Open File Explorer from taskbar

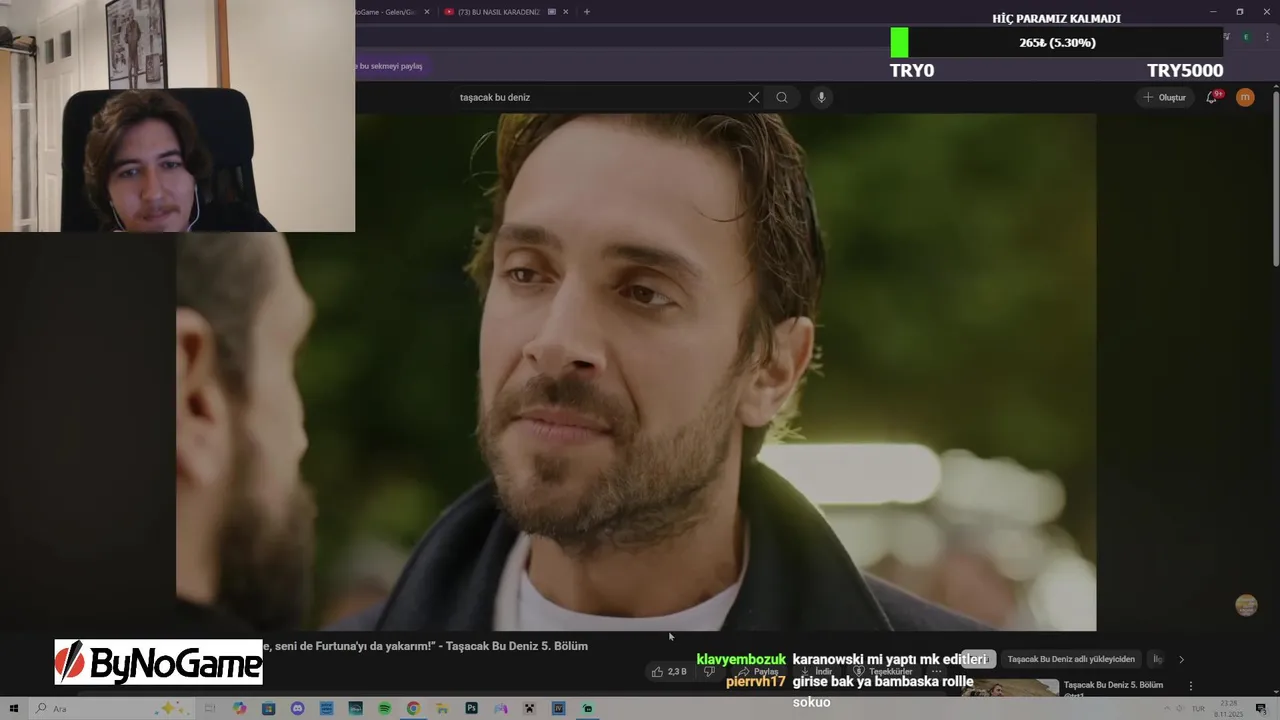(x=442, y=708)
